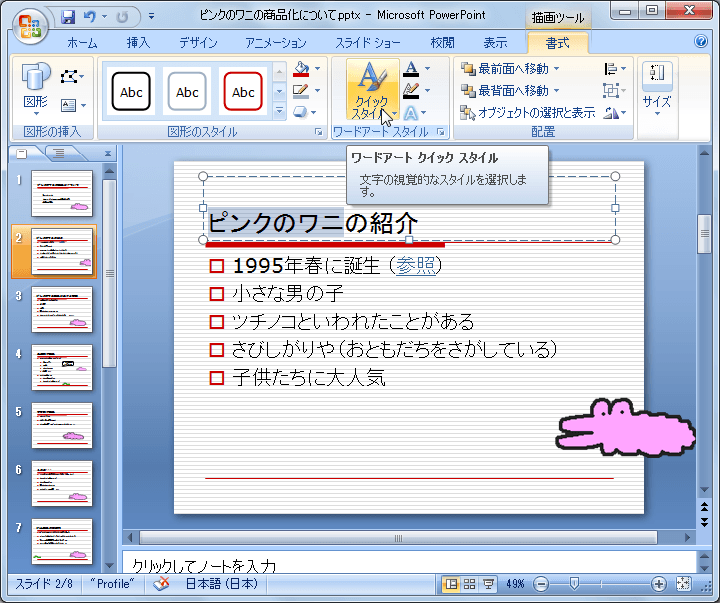The image size is (720, 603).
Task: Follow the 参照 hyperlink on the slide
Action: coord(416,265)
